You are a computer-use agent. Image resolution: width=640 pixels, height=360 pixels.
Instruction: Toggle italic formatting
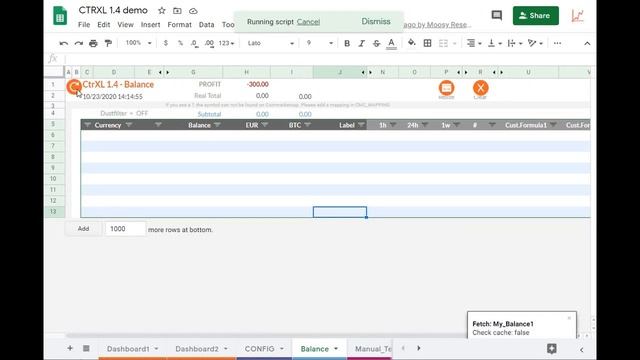point(362,43)
